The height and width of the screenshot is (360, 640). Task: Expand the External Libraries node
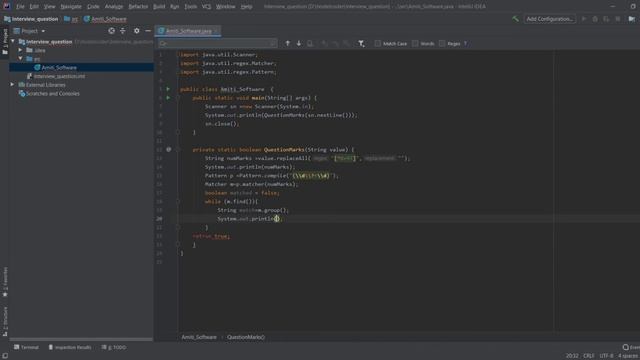(13, 84)
